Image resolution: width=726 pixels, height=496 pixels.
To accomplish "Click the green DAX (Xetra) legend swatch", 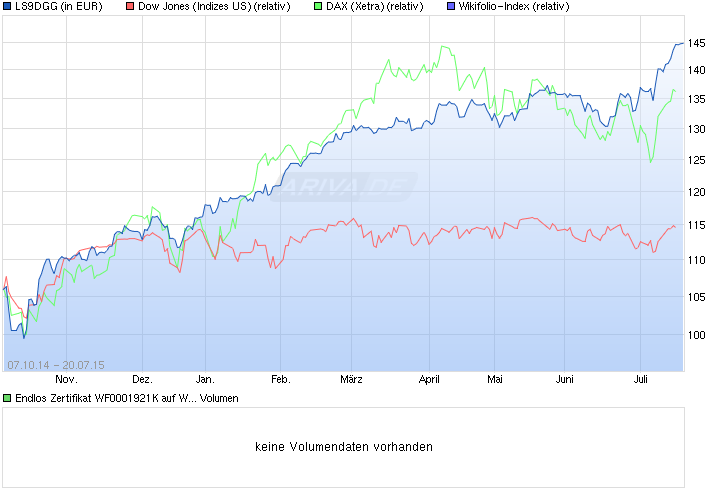I will (318, 7).
